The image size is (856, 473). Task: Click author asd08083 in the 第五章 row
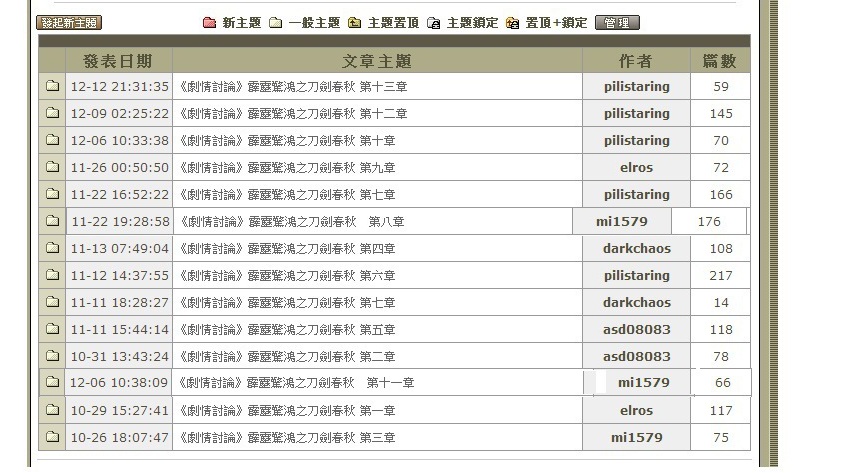click(637, 330)
